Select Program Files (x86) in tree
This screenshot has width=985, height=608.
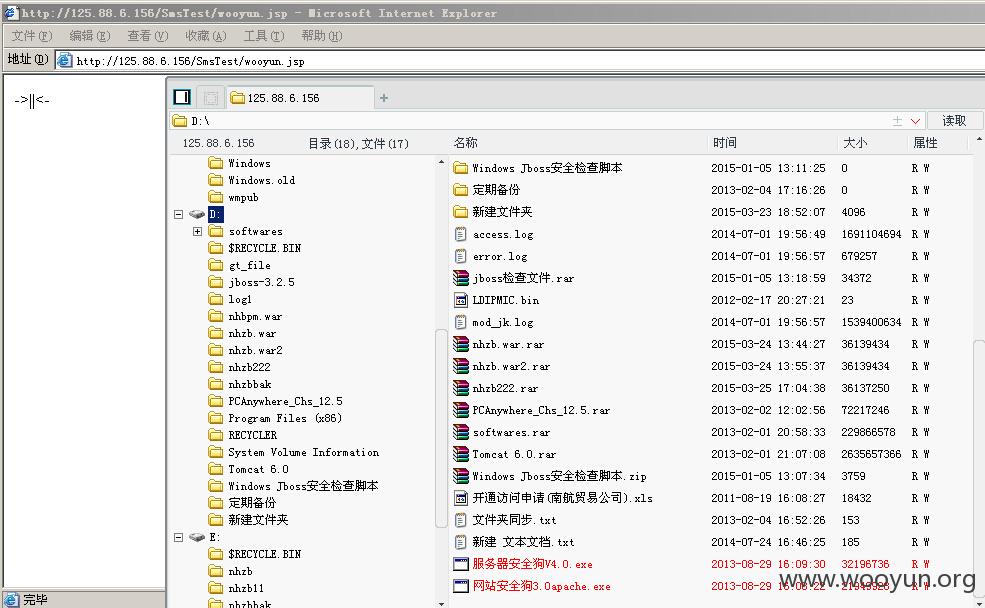tap(285, 418)
